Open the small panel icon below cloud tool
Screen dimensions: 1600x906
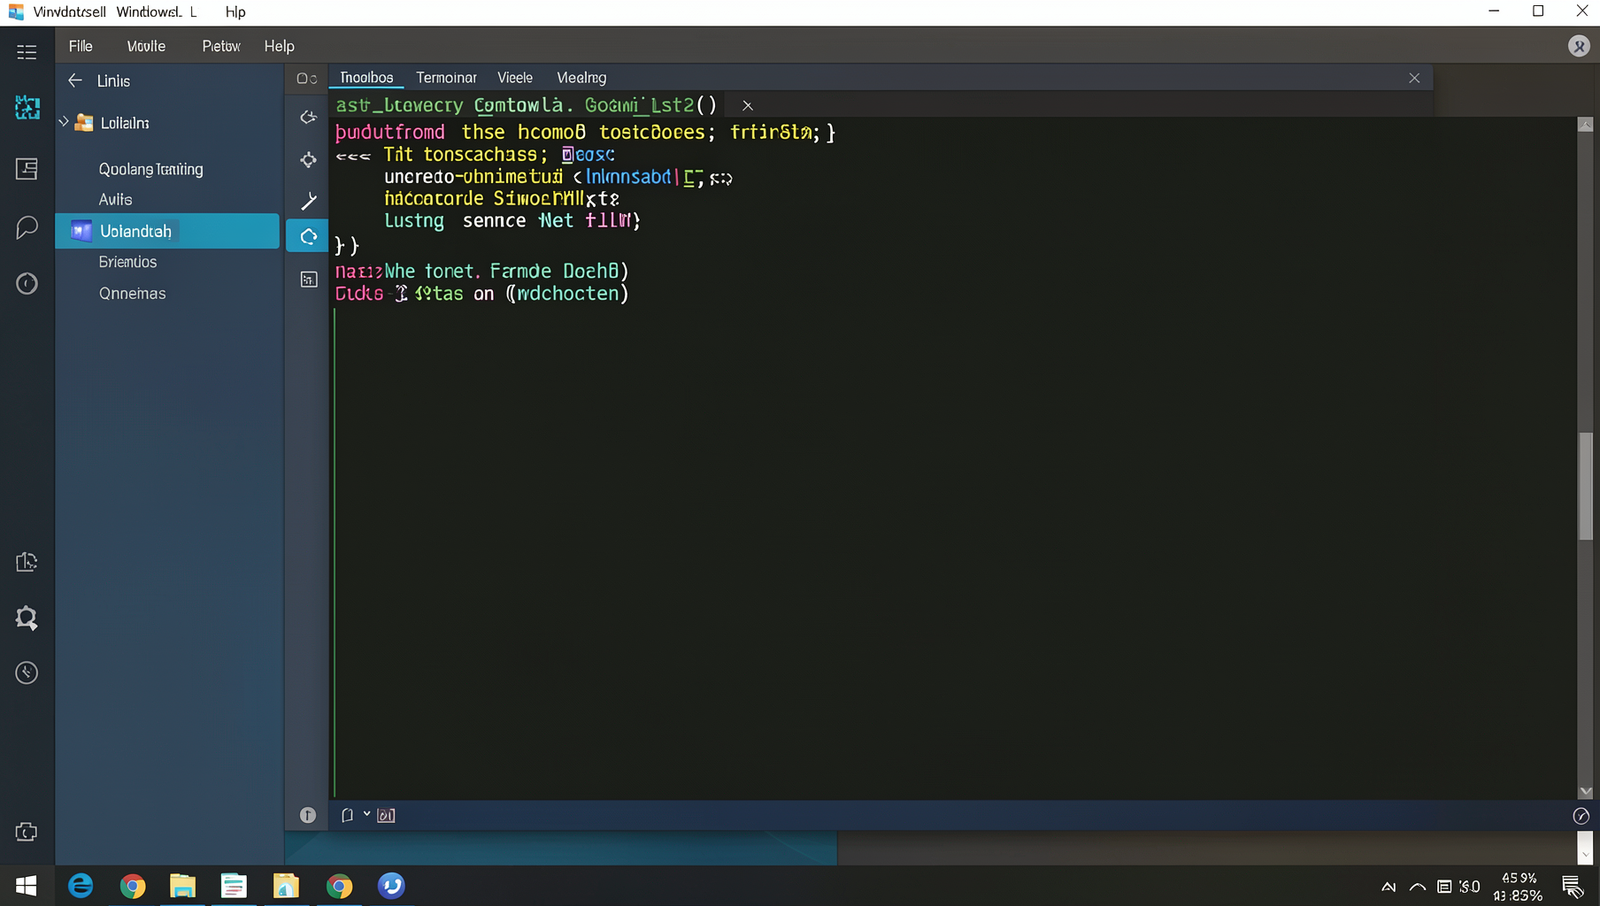(x=308, y=280)
